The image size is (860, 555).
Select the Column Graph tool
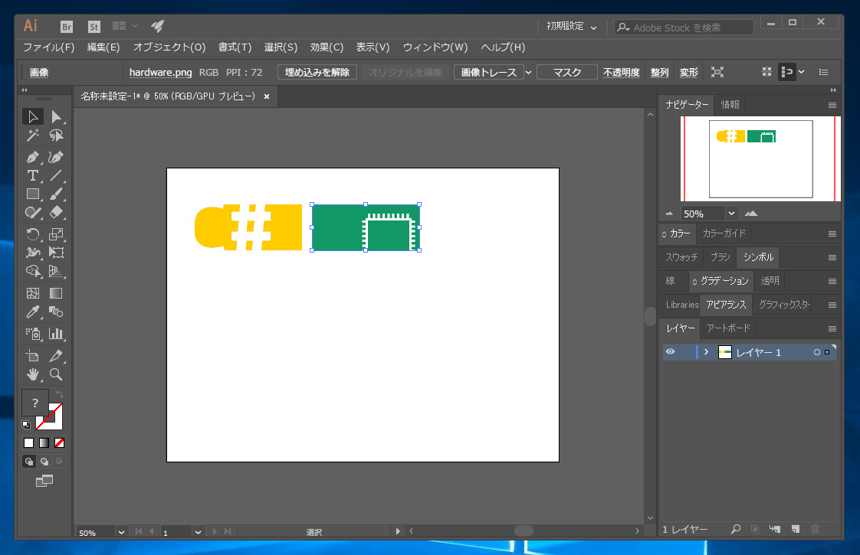click(56, 333)
